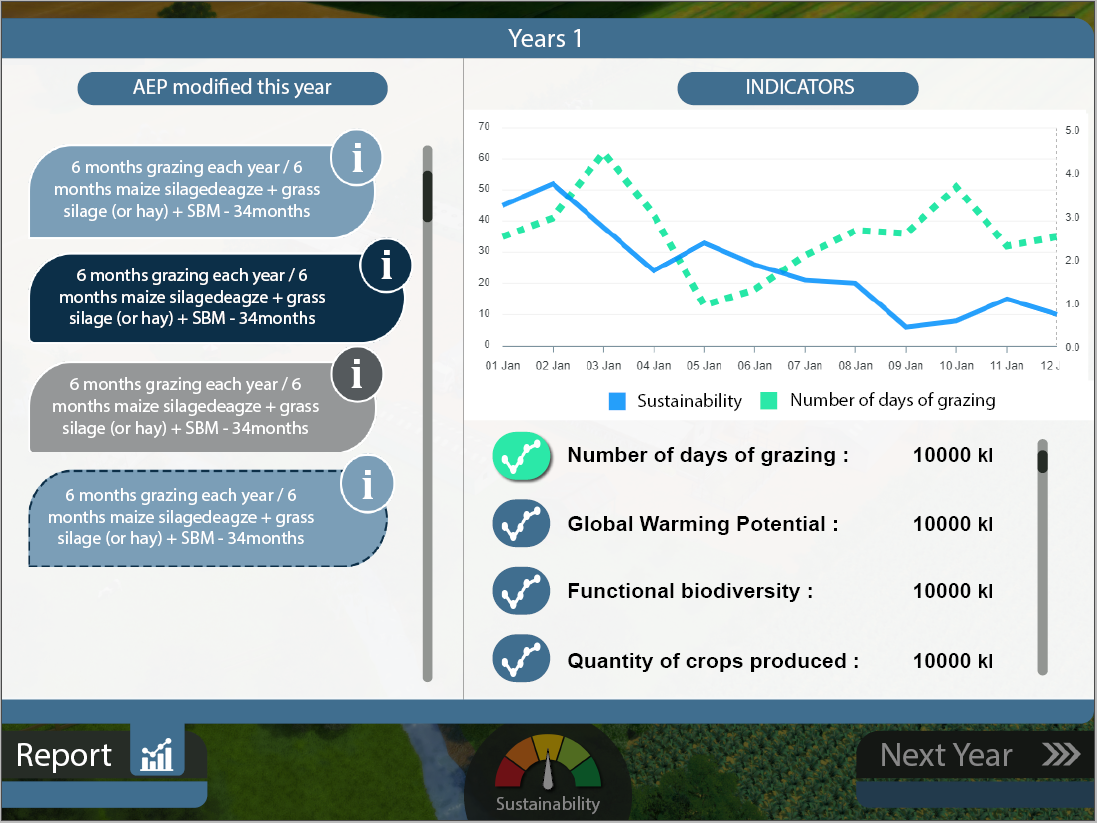Toggle the Global Warming Potential chart indicator

[x=521, y=524]
